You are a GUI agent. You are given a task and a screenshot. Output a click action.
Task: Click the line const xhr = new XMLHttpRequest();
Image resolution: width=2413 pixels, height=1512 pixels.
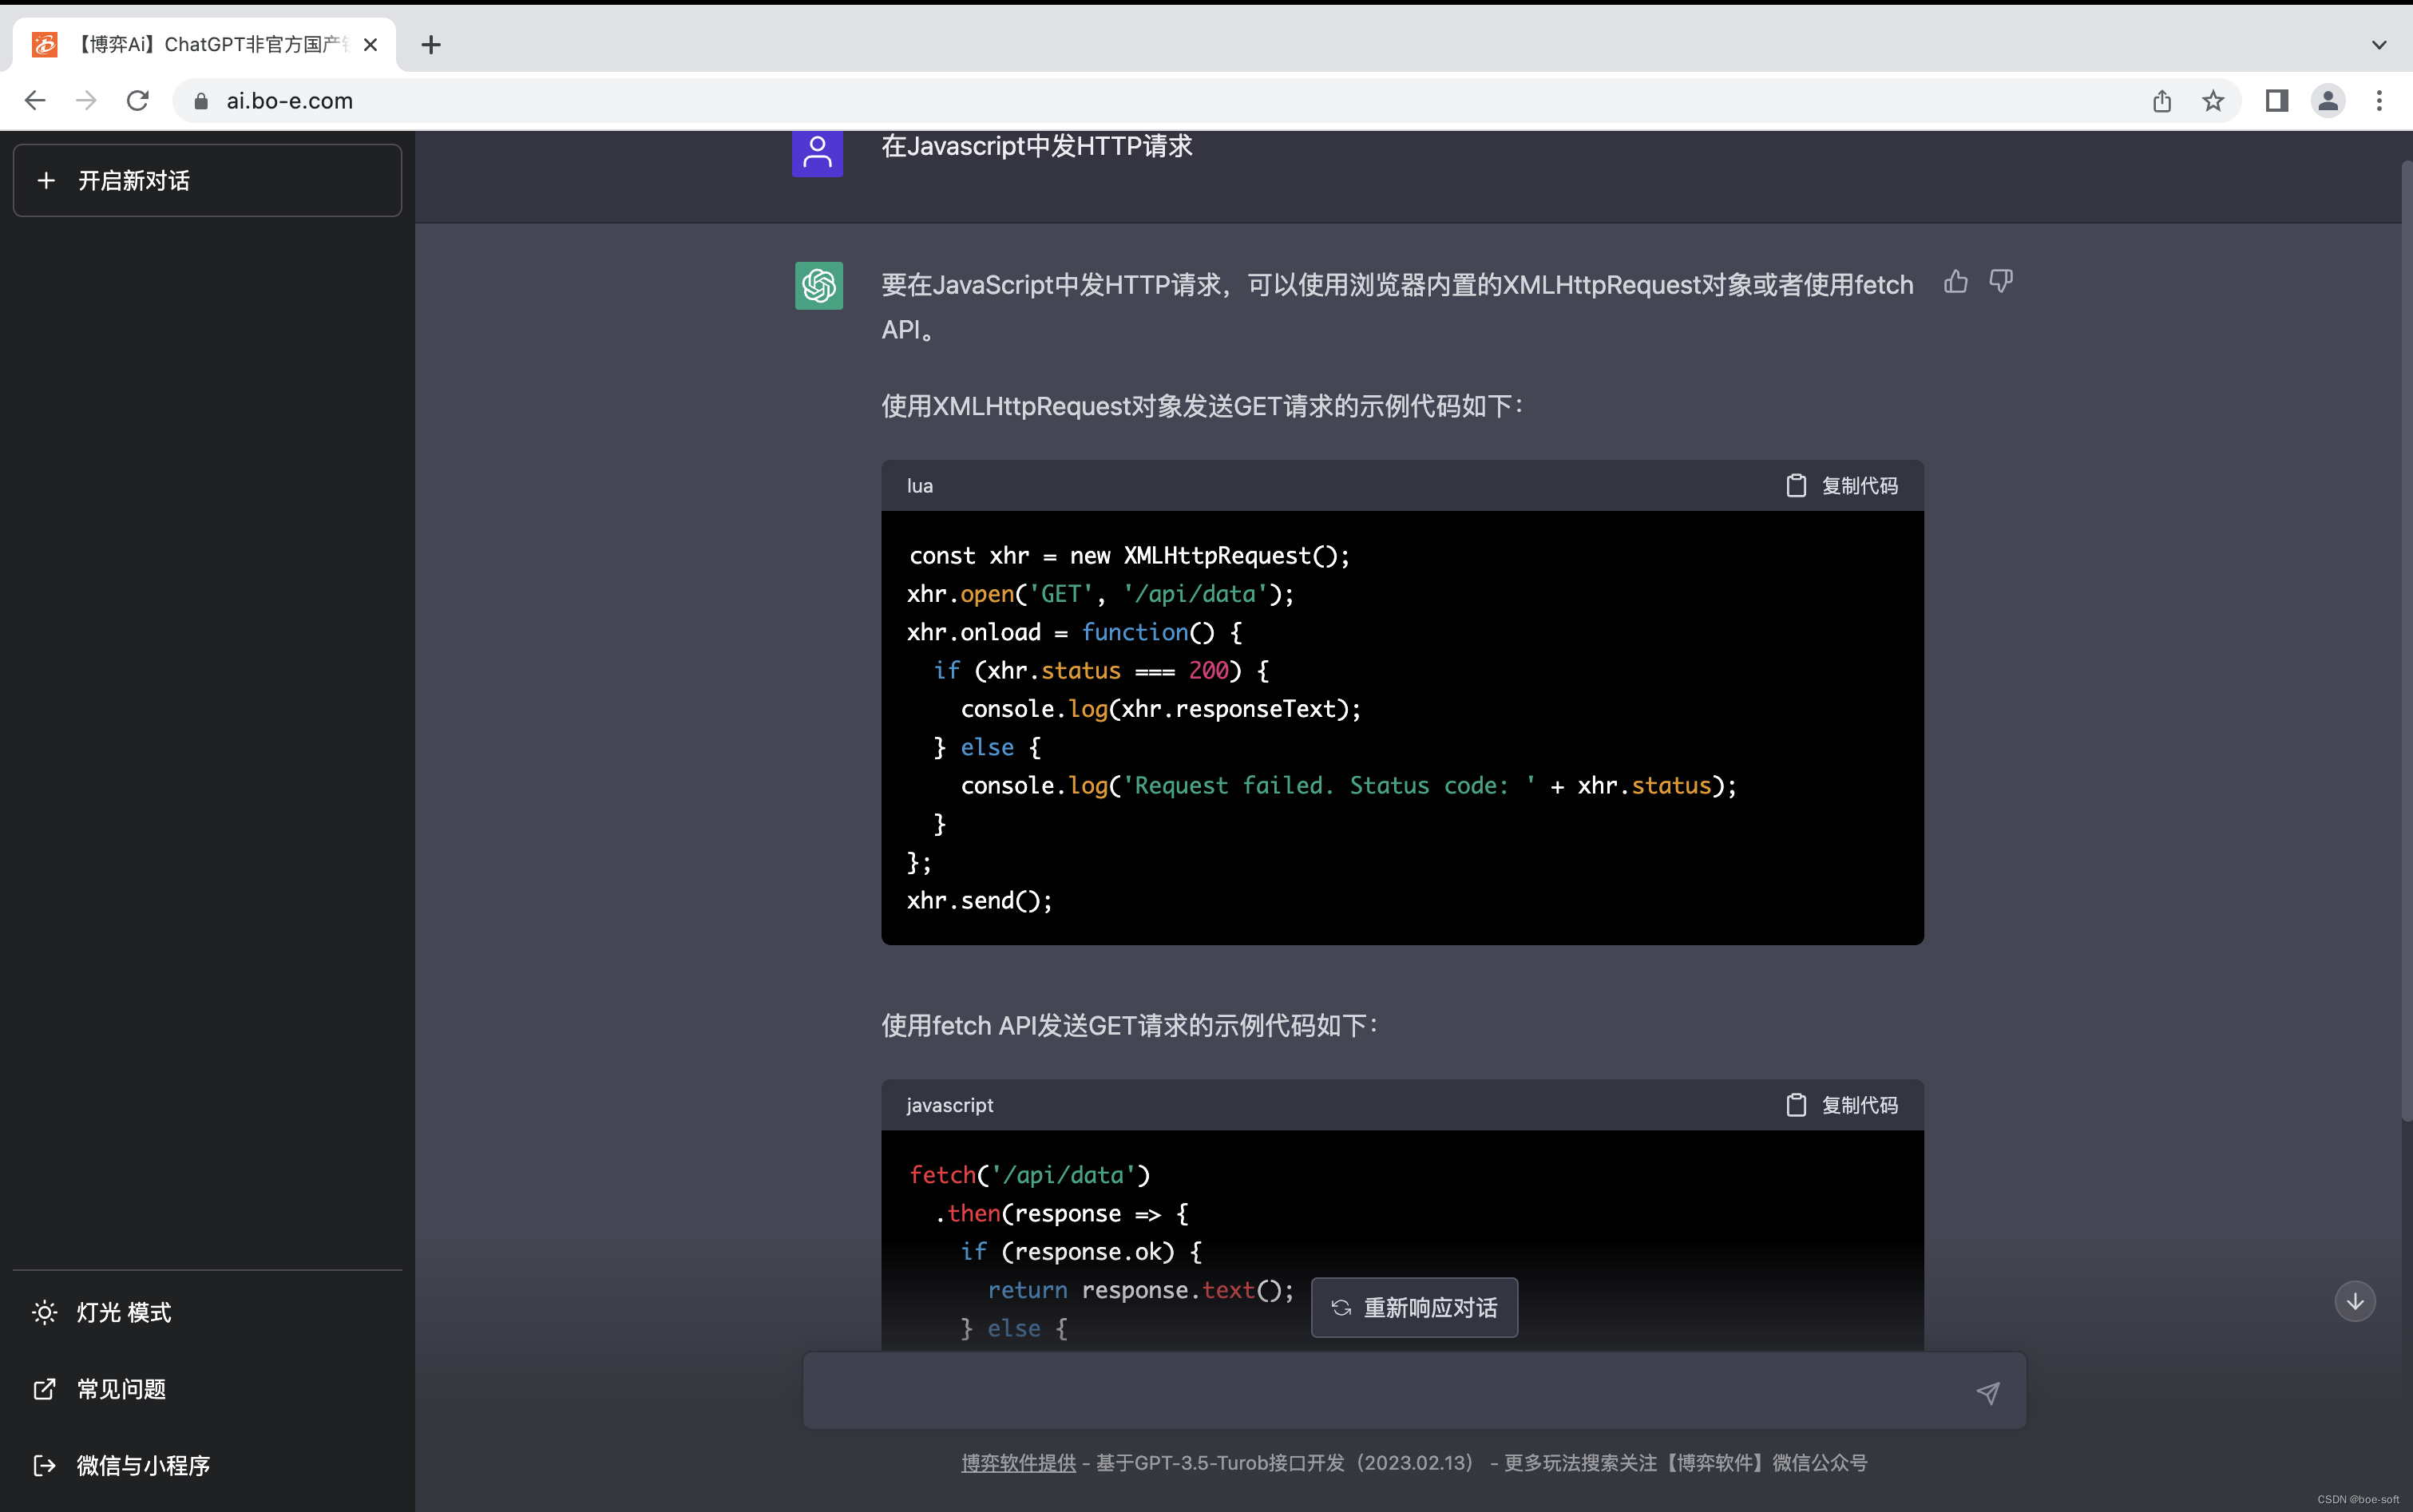tap(1129, 556)
